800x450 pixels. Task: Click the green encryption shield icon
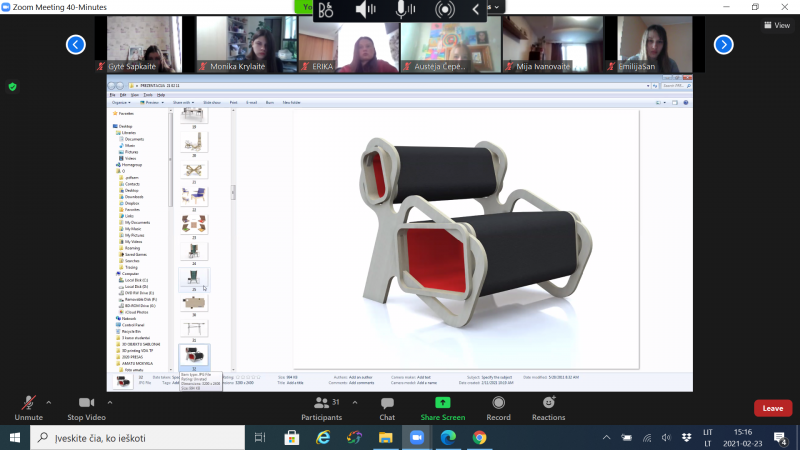pos(13,87)
